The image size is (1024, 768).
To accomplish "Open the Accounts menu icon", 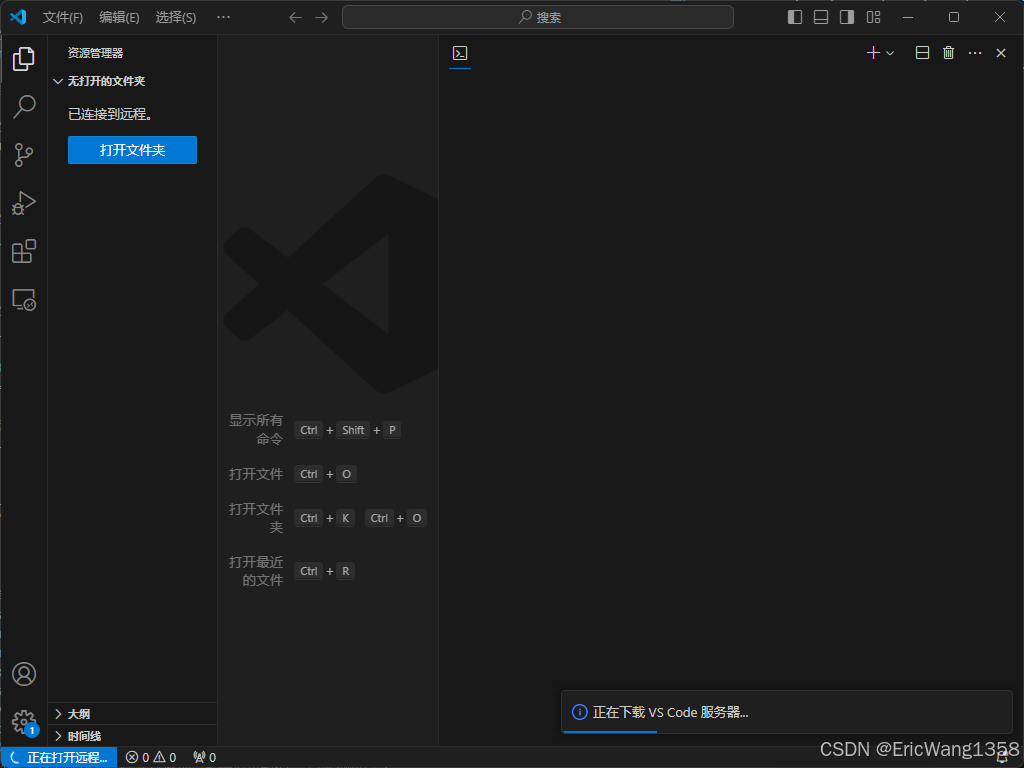I will click(24, 674).
